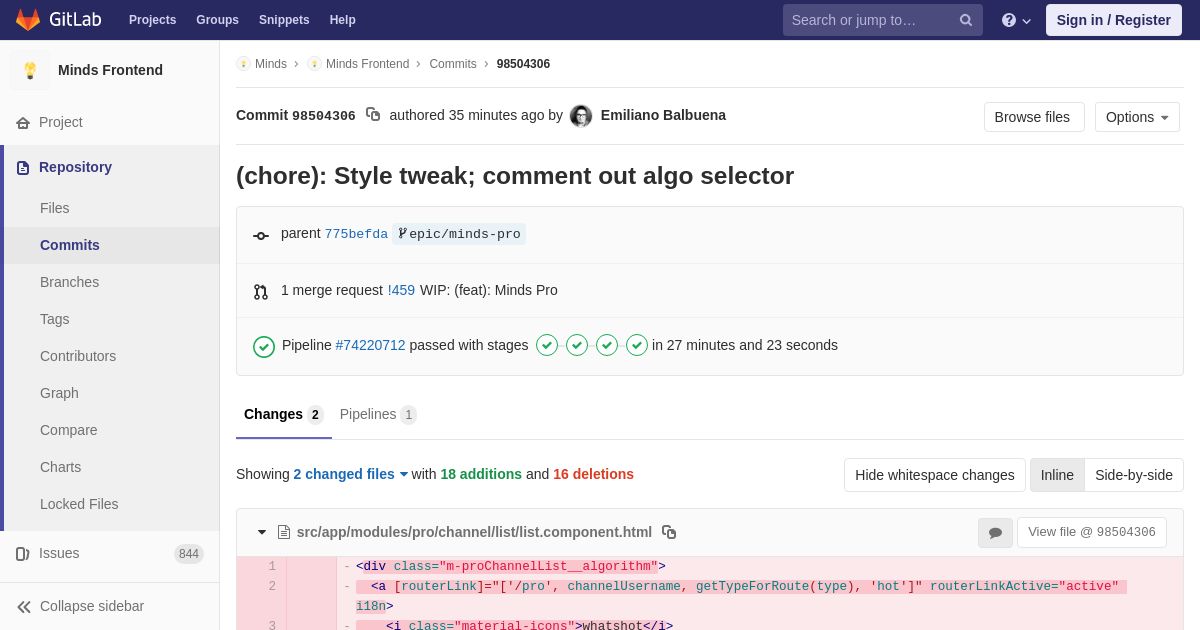Click the GitLab logo icon

28,20
